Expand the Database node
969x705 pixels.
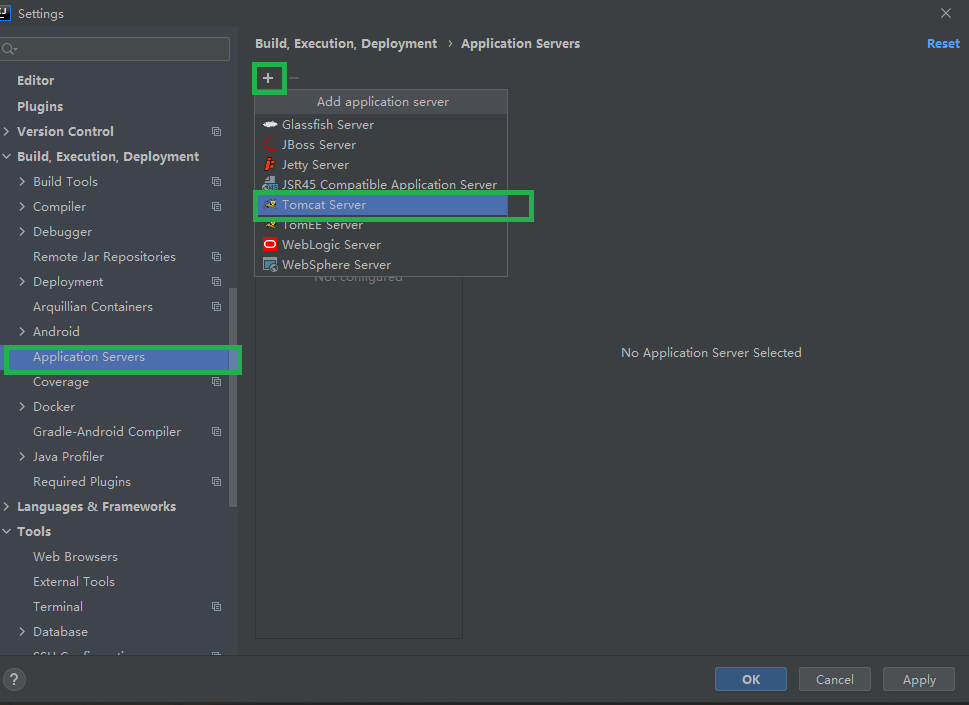[x=22, y=631]
